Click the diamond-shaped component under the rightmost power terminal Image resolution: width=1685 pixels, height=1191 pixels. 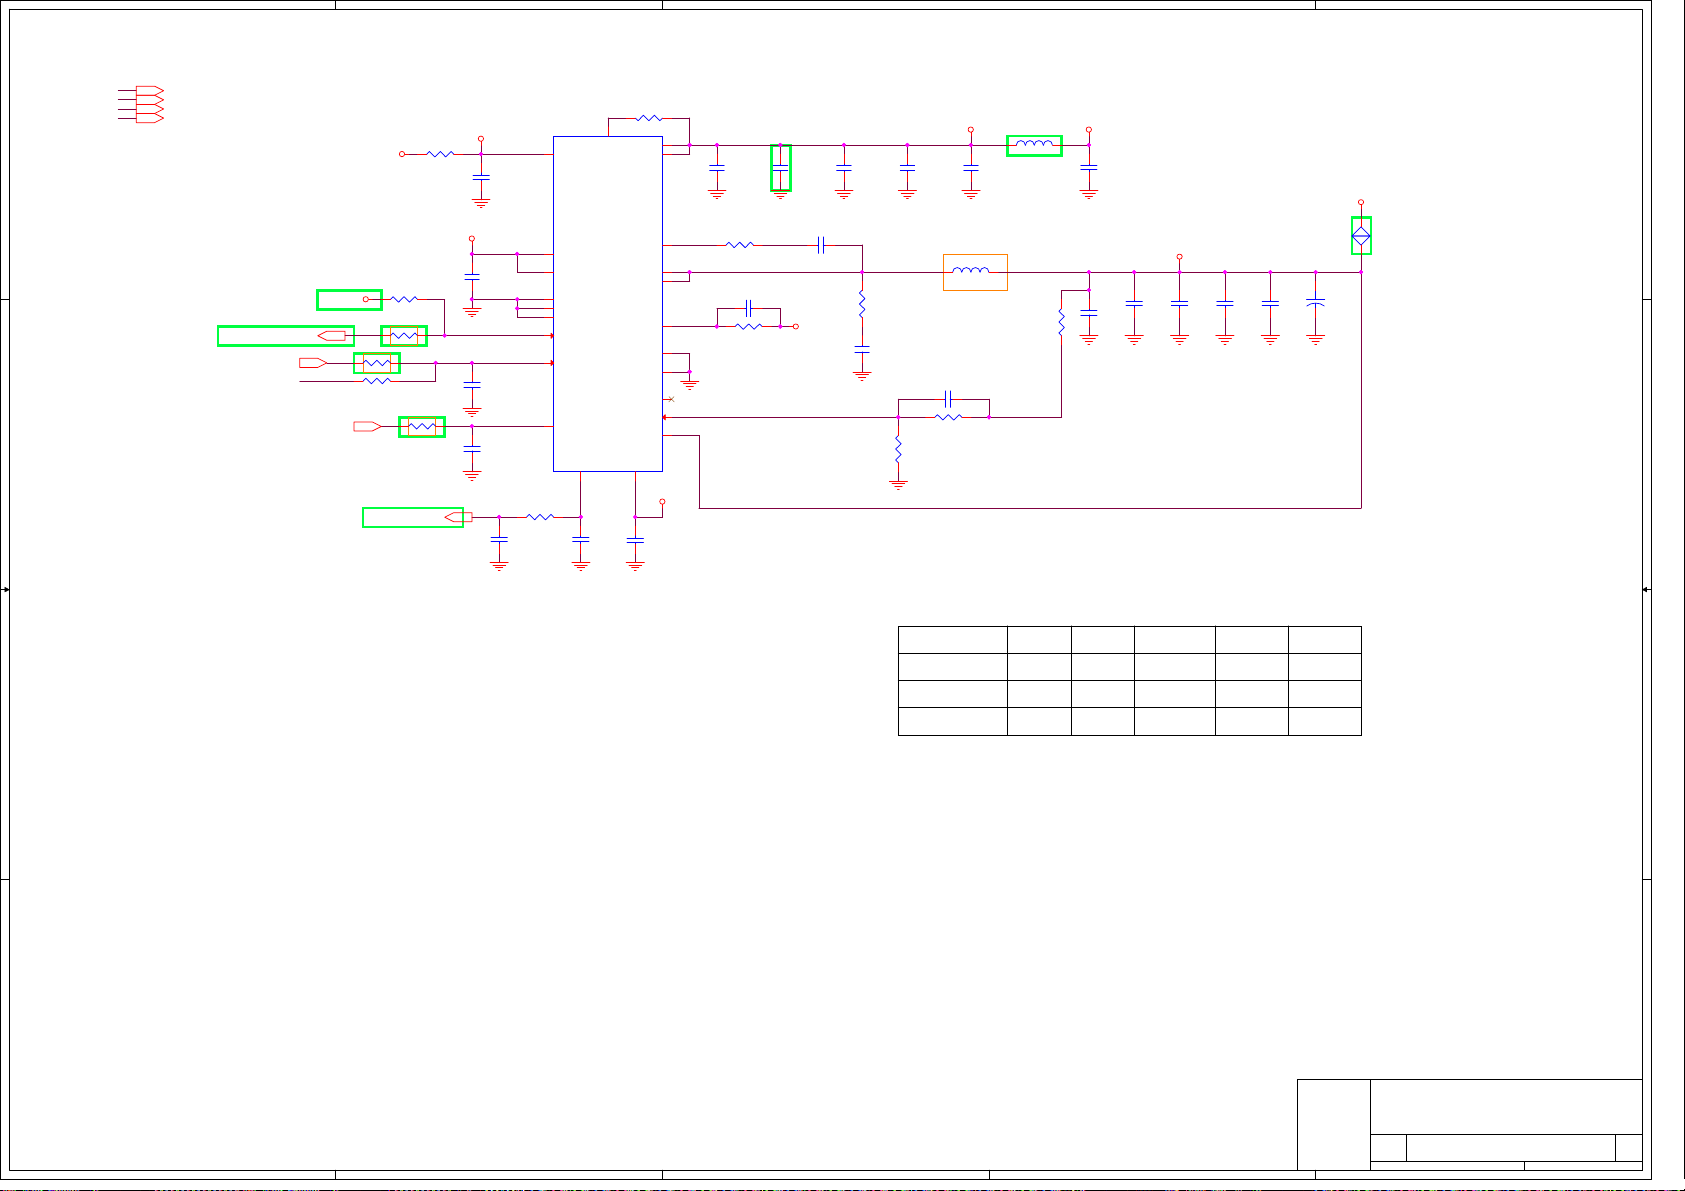(1361, 237)
